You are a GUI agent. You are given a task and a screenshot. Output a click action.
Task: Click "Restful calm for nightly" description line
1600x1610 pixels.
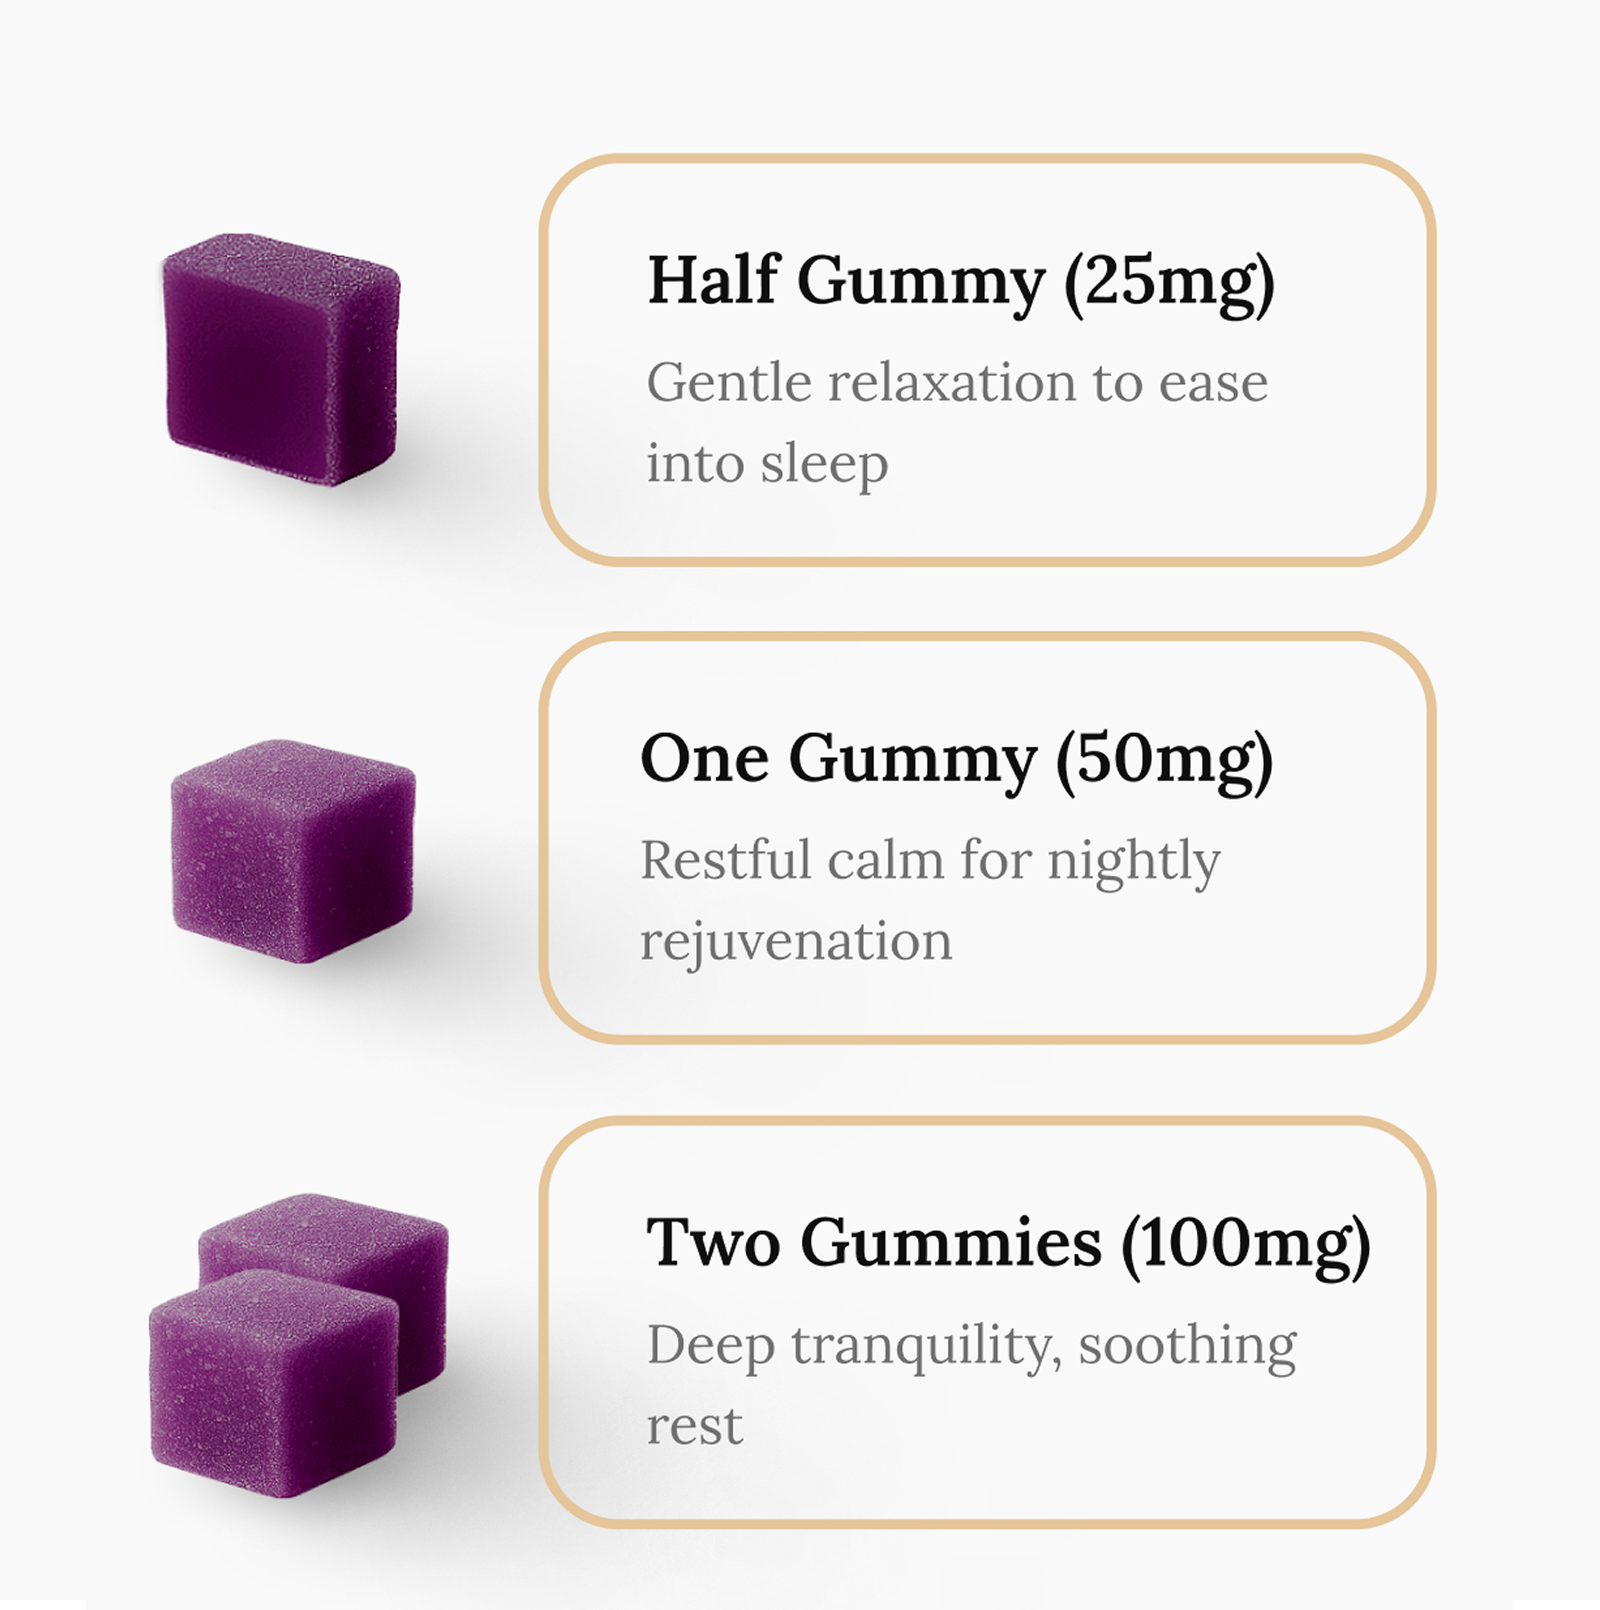click(x=930, y=861)
